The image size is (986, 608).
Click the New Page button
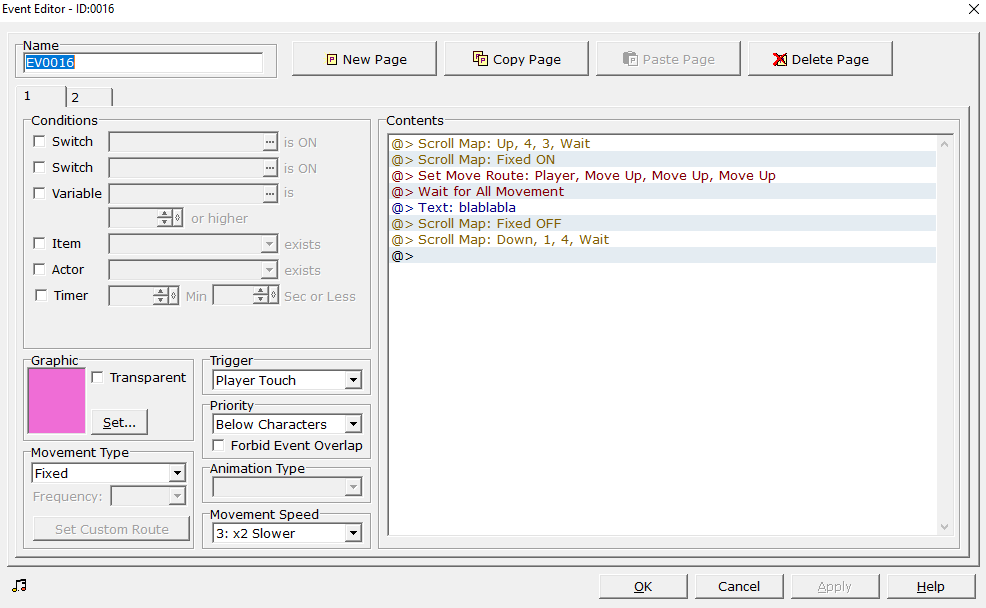tap(364, 59)
